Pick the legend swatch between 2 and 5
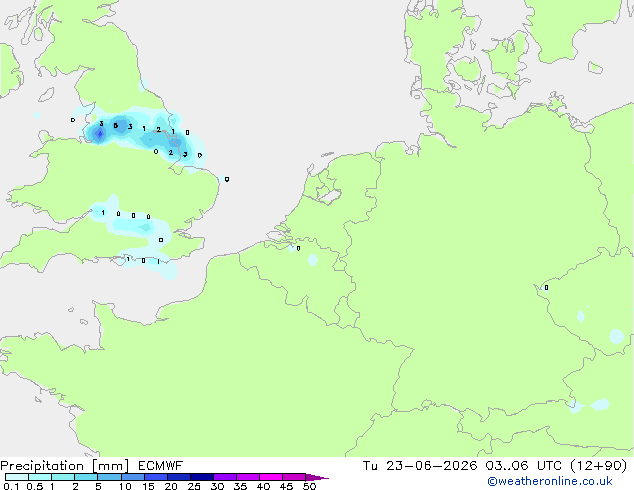Image resolution: width=634 pixels, height=490 pixels. pos(86,477)
